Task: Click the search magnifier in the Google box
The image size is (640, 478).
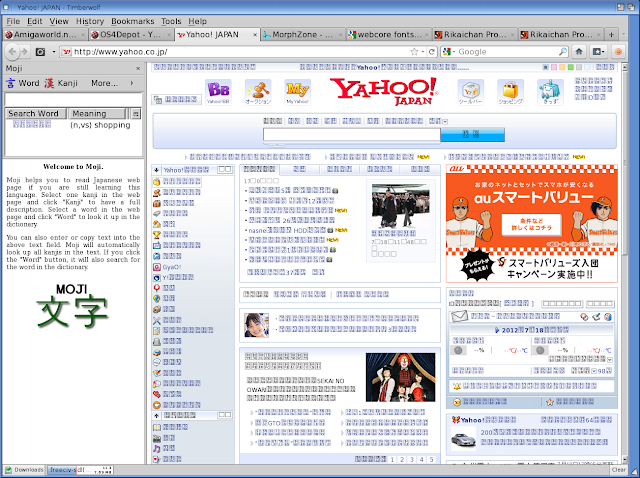Action: (562, 51)
